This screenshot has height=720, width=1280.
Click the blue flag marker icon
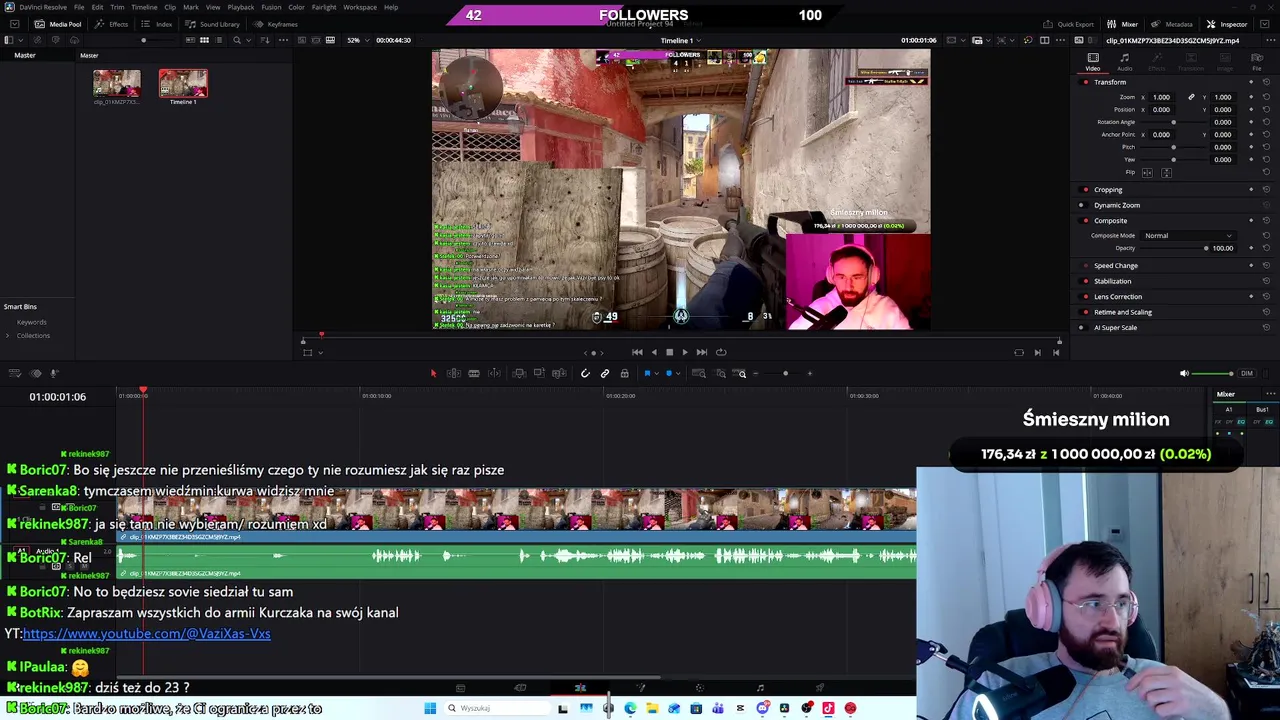click(x=647, y=374)
